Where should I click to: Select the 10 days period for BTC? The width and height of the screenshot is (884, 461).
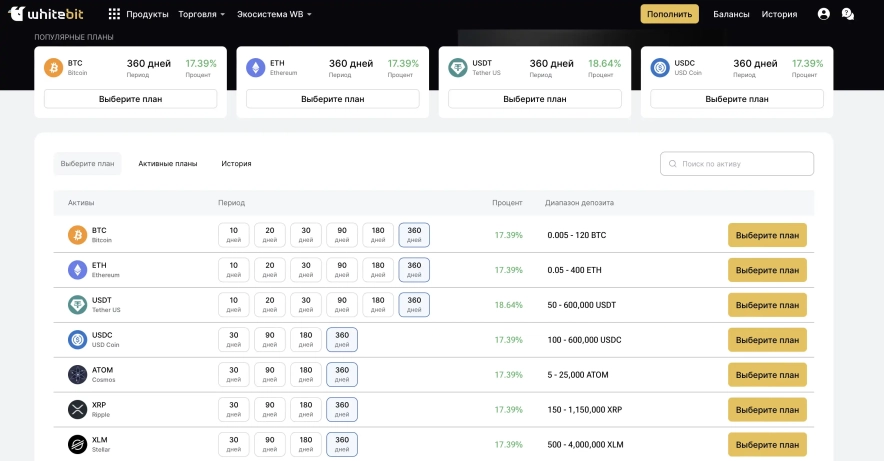coord(233,235)
